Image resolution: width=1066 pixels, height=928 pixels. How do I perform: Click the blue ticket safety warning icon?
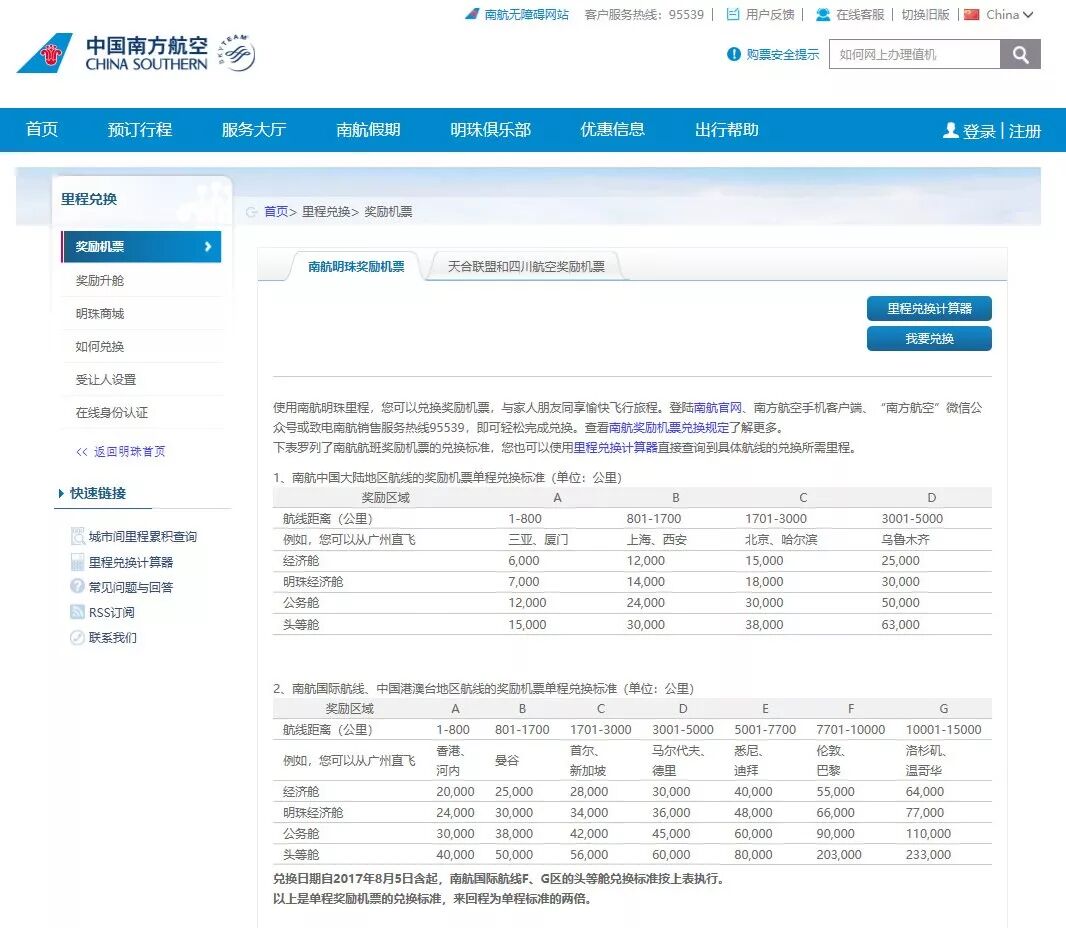(x=734, y=54)
